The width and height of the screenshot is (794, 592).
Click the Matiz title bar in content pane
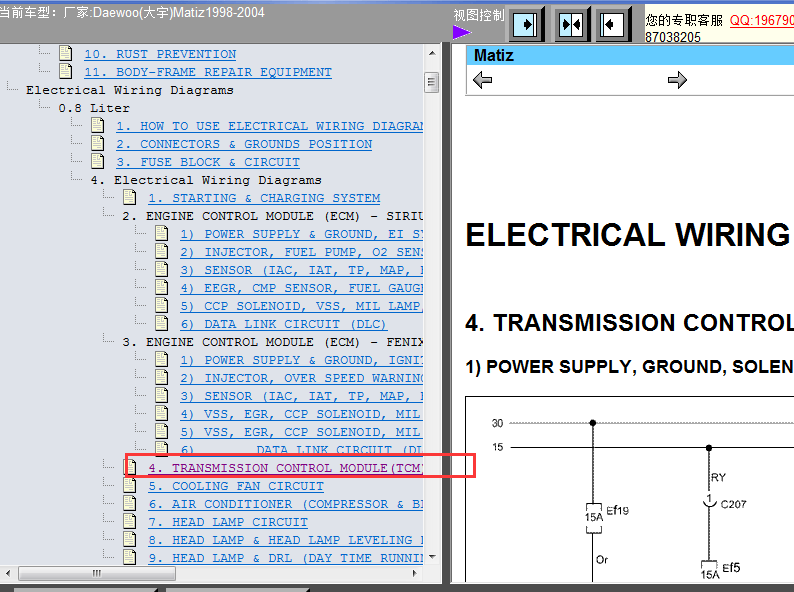630,55
